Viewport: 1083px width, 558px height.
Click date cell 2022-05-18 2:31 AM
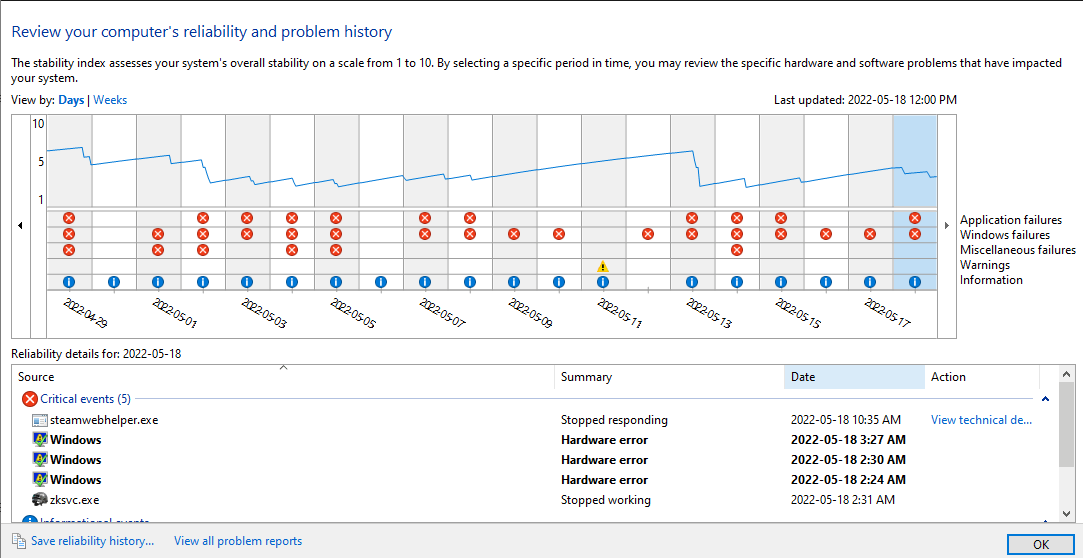(x=843, y=500)
